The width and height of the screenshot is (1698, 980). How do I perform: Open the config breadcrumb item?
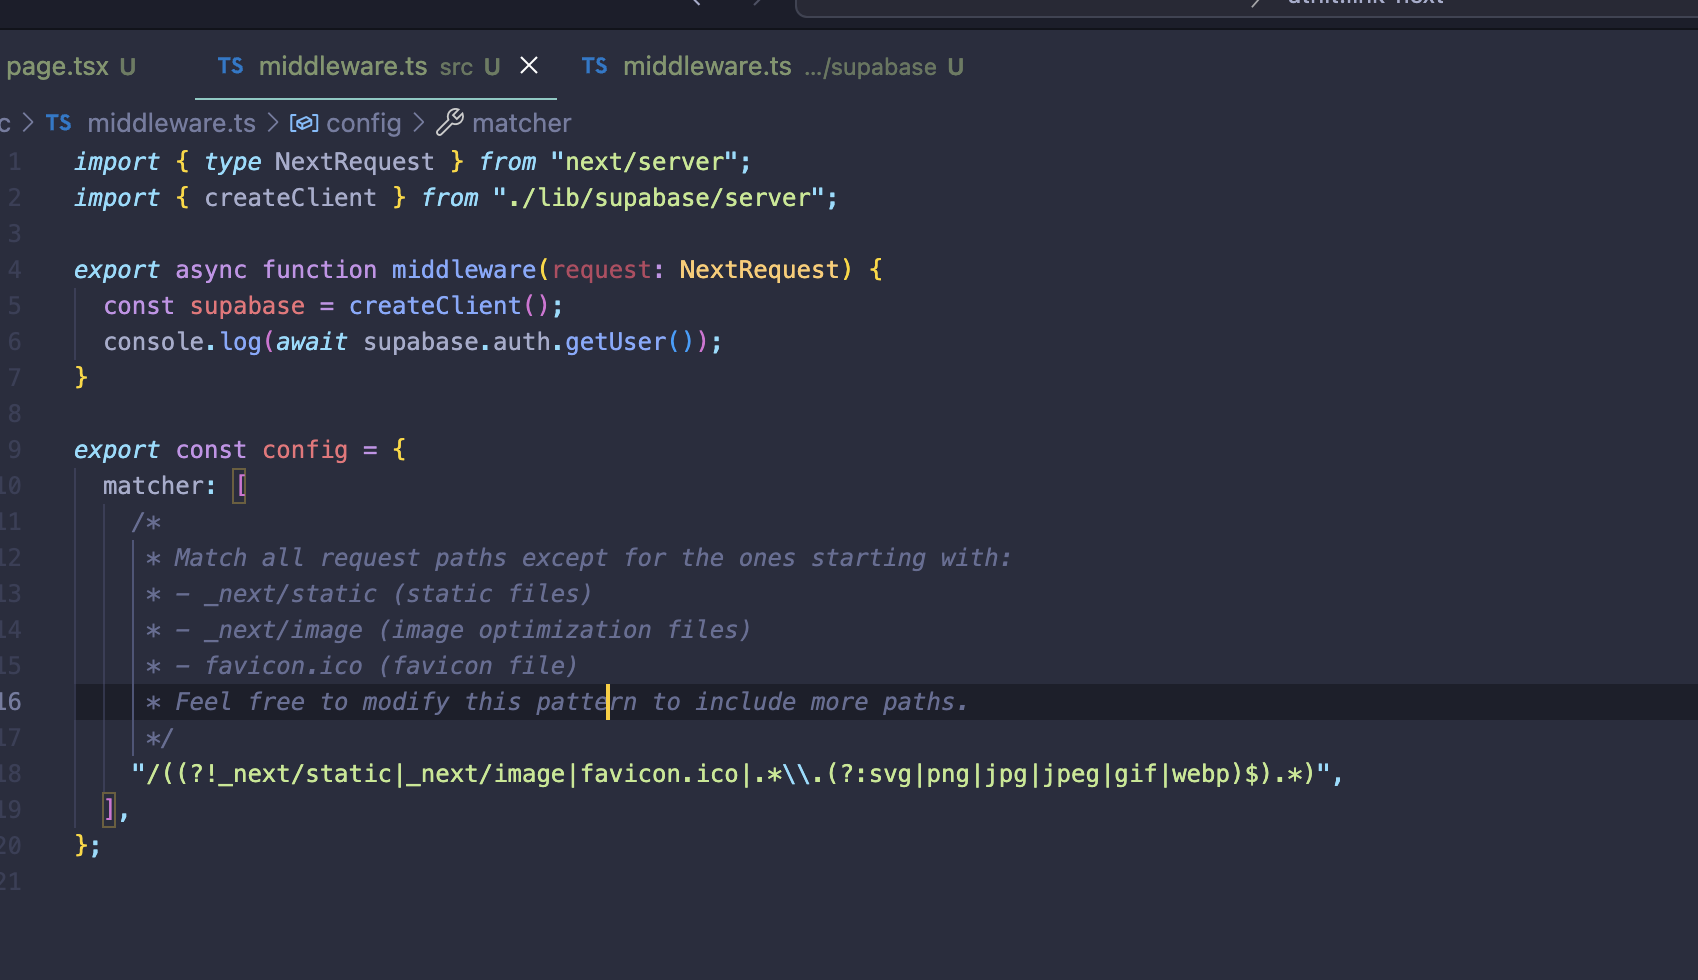tap(364, 123)
